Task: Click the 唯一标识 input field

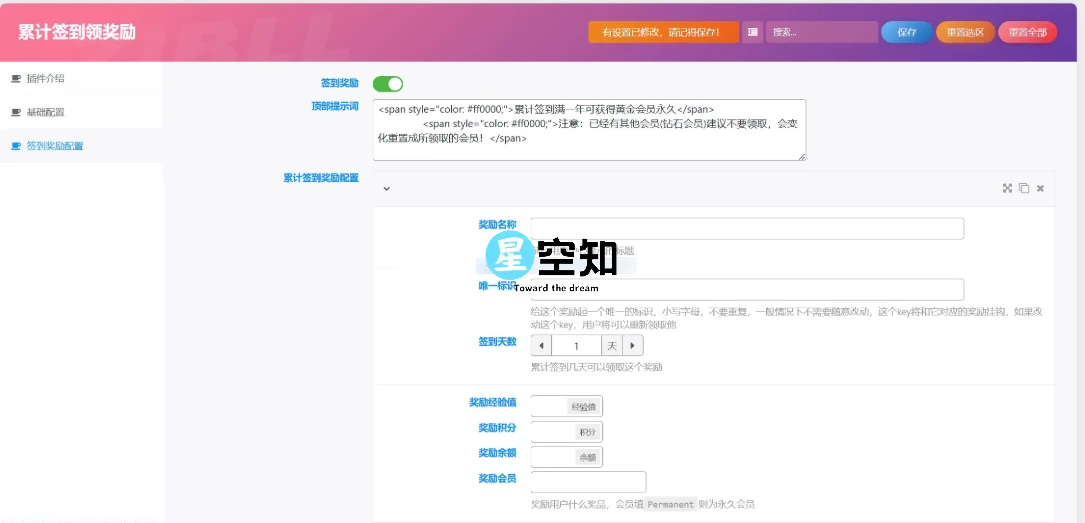Action: (x=747, y=289)
